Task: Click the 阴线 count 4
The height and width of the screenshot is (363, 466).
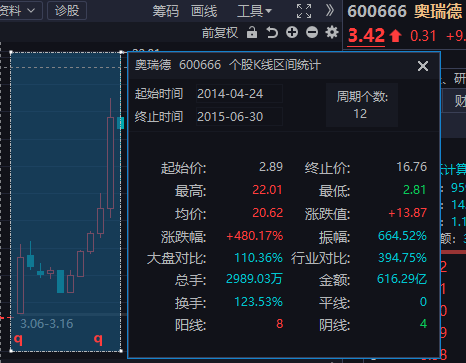Action: 423,324
